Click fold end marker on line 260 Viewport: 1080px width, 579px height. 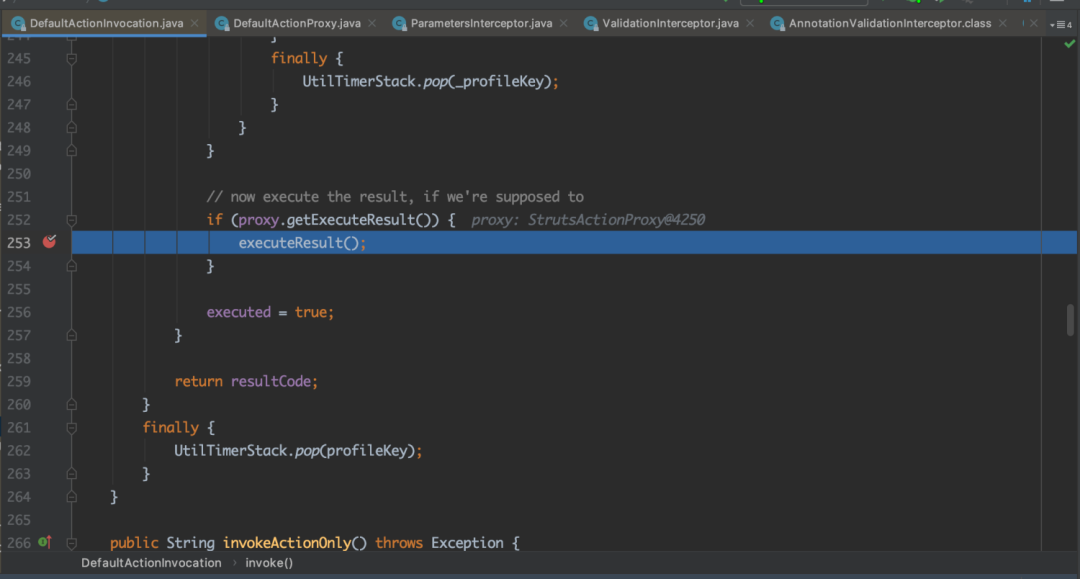pos(72,405)
